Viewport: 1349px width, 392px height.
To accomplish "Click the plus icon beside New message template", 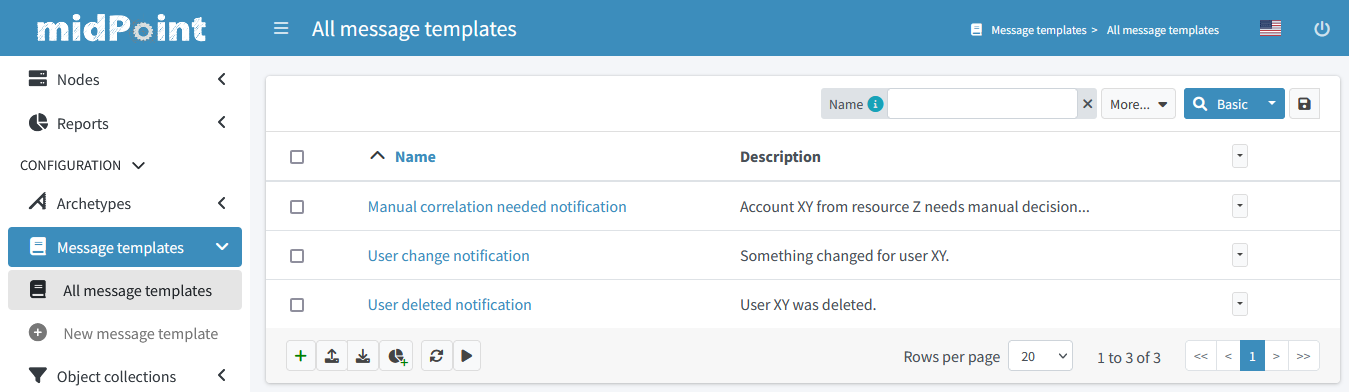I will (38, 333).
